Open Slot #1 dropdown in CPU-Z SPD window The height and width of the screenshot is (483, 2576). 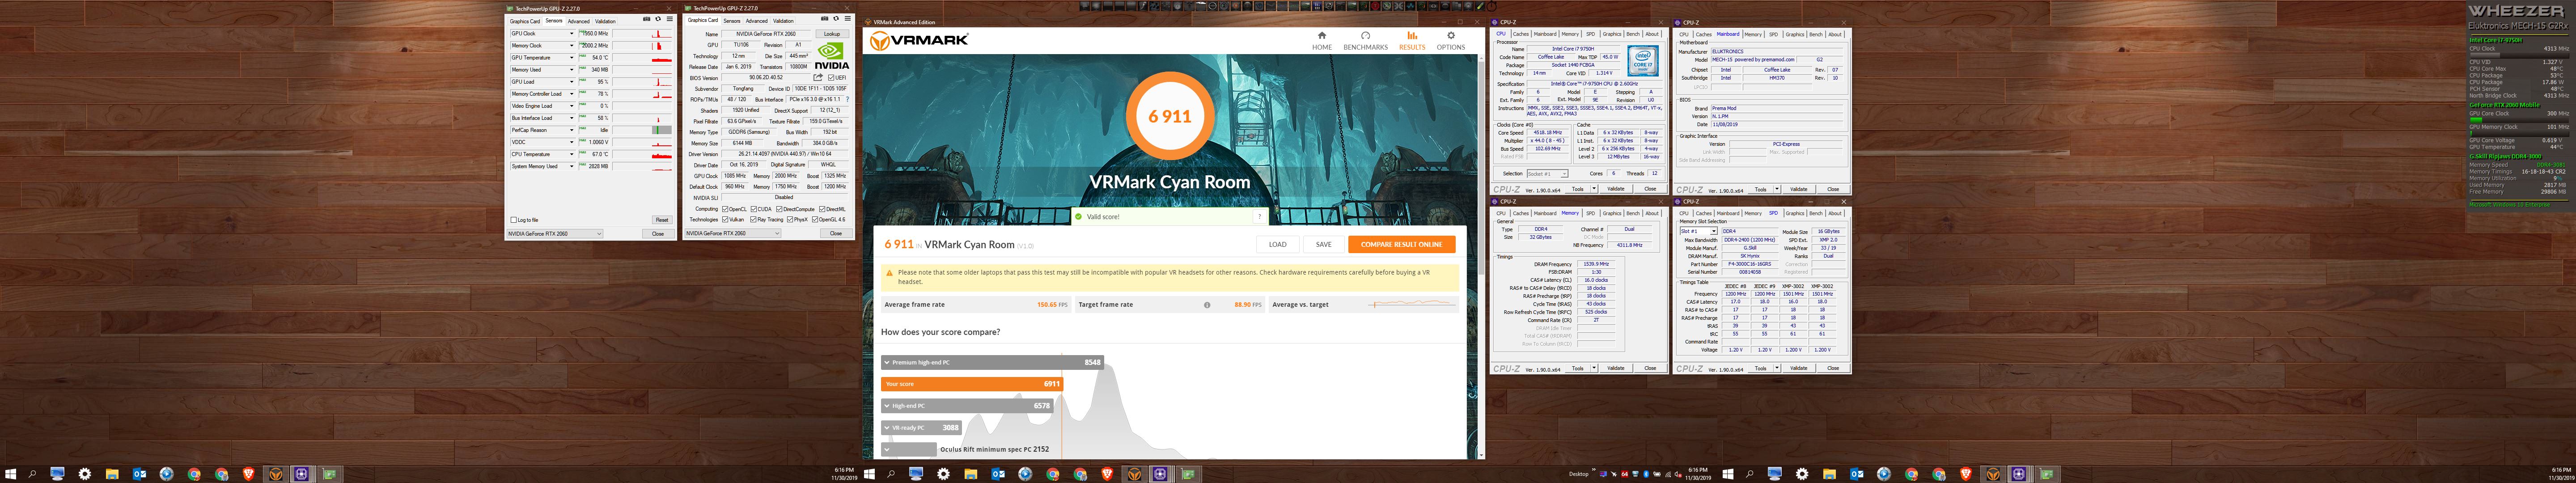(x=1699, y=231)
